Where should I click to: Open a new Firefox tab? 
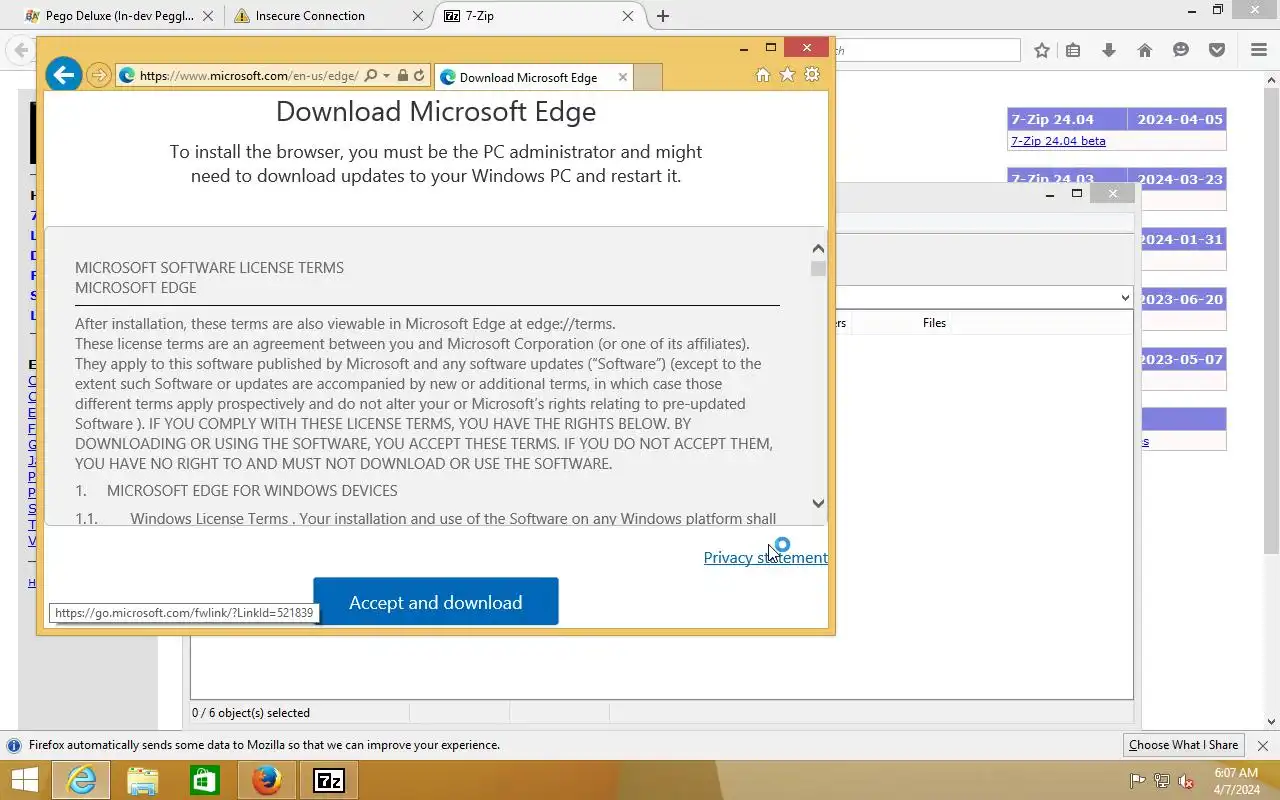(662, 16)
